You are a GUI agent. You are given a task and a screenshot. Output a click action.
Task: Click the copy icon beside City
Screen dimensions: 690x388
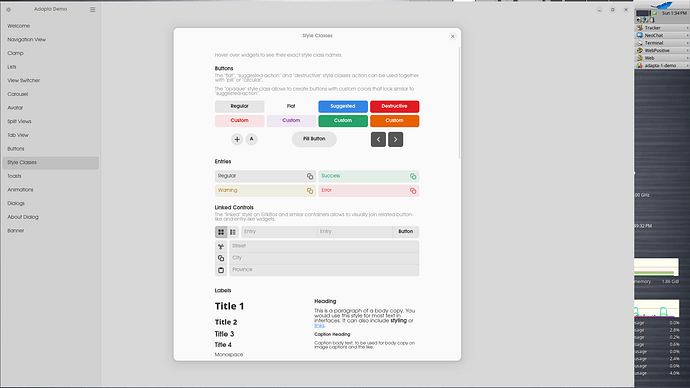221,258
